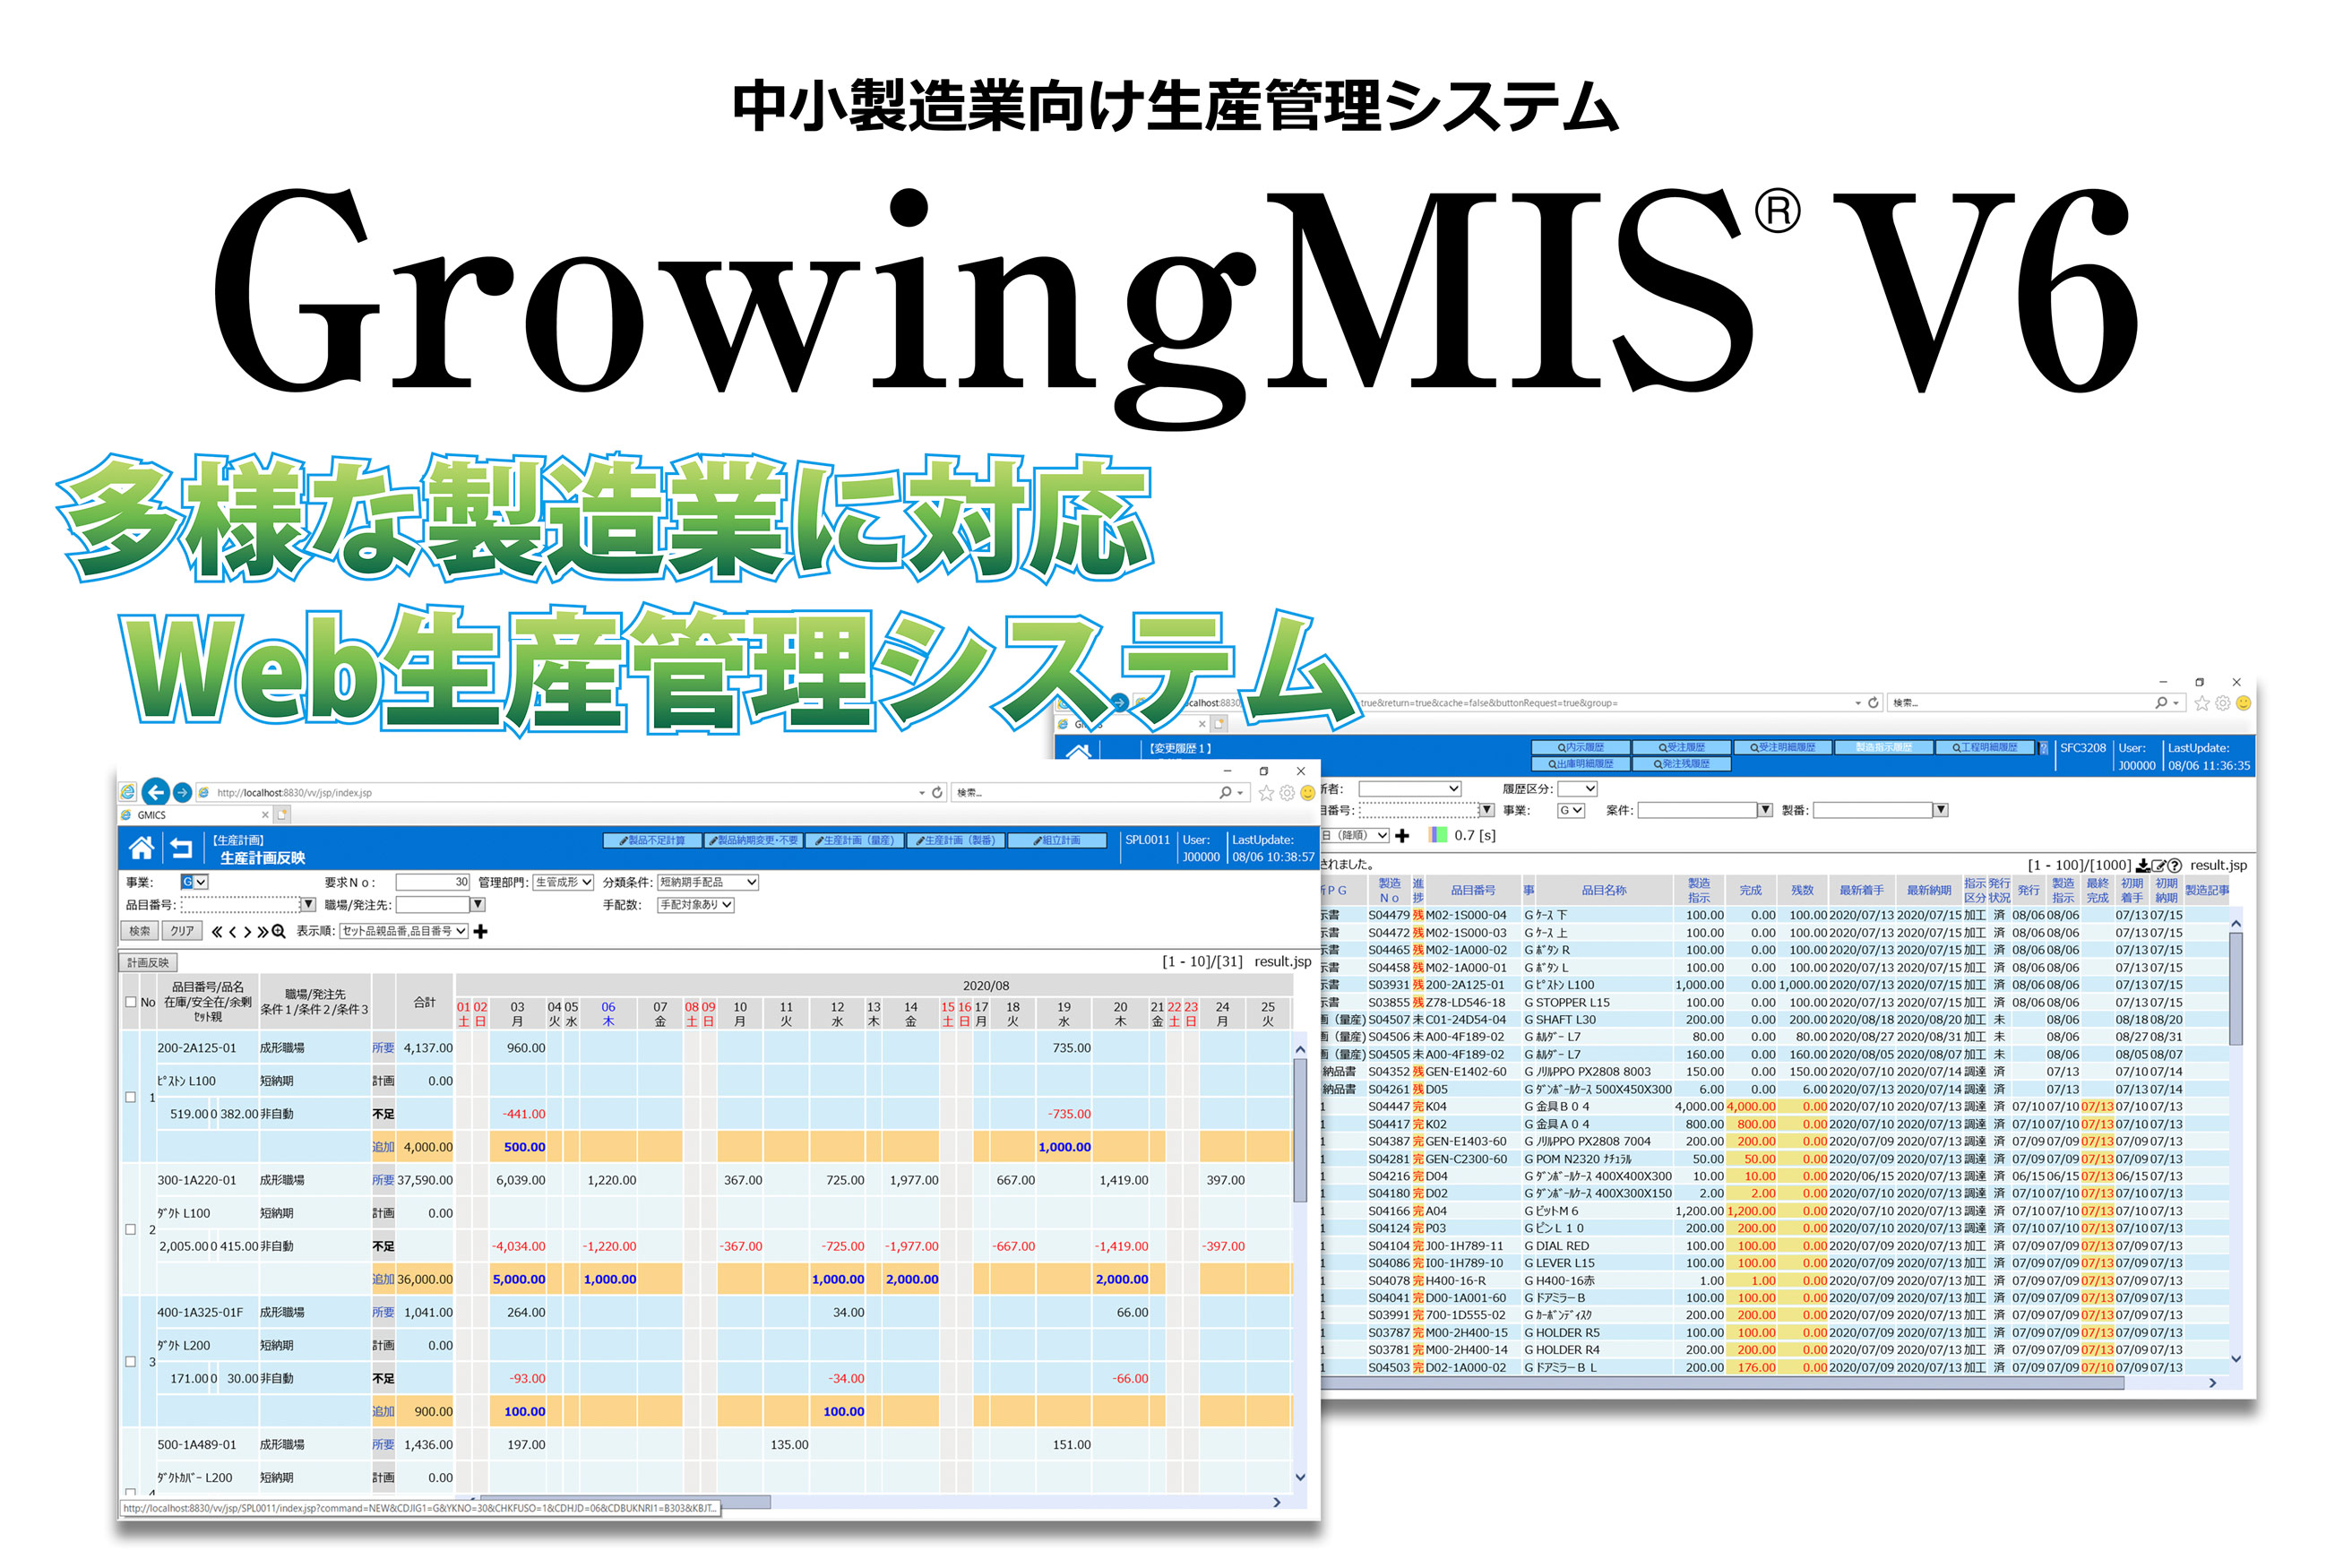This screenshot has width=2352, height=1568.
Task: Open the 管理部門 dropdown showing 生管成形
Action: [x=564, y=882]
